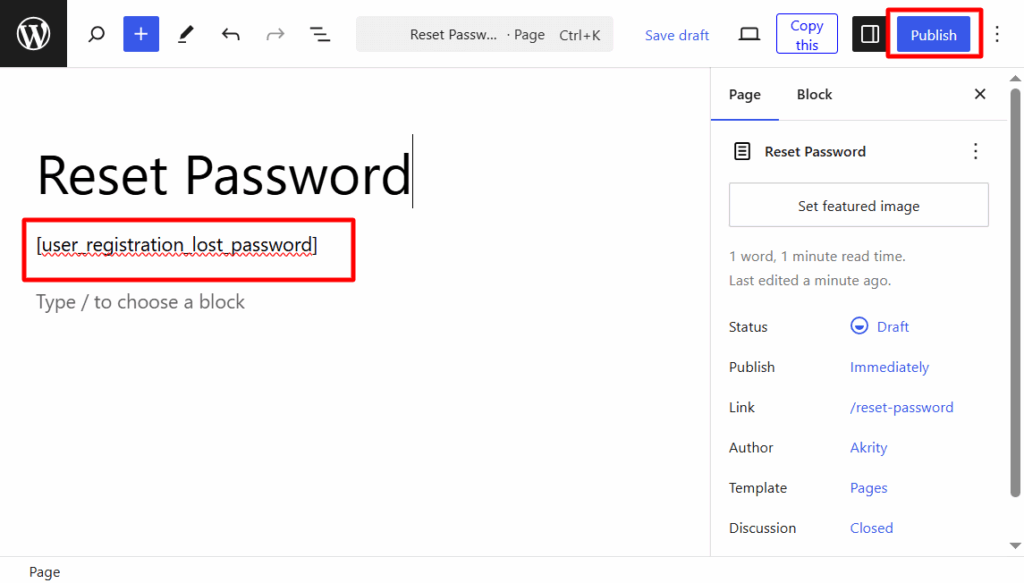This screenshot has height=583, width=1024.
Task: Click the sidebar vertical scrollbar
Action: (x=1015, y=293)
